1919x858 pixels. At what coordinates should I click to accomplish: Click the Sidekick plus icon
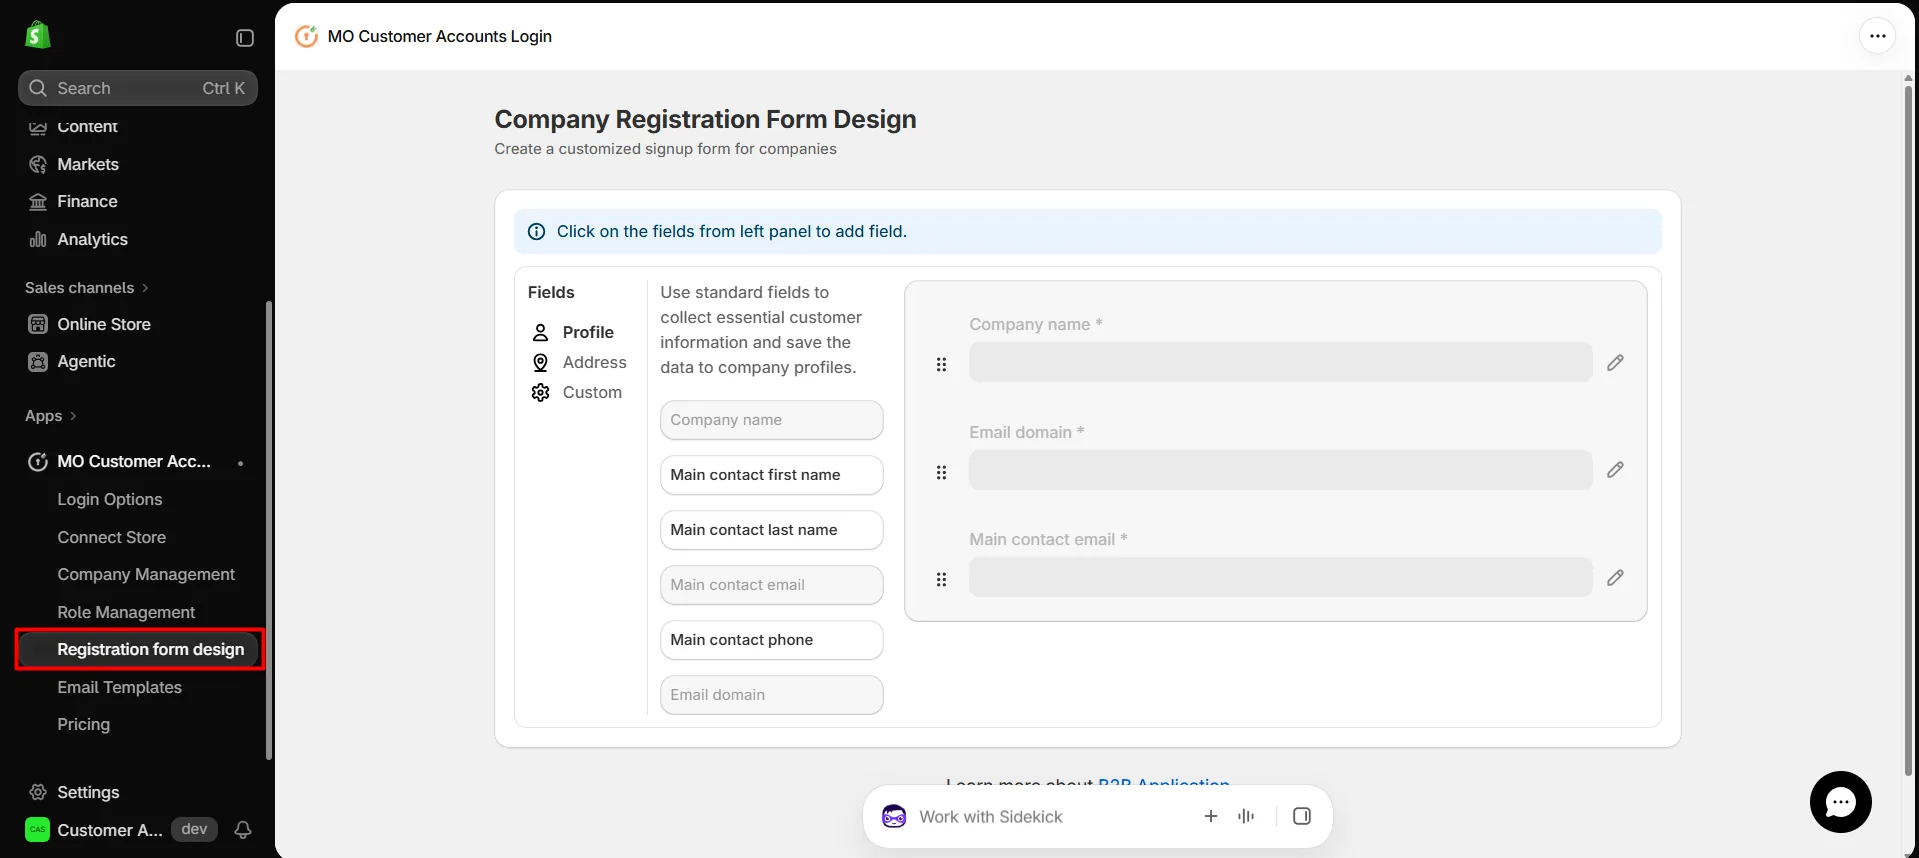pos(1210,816)
